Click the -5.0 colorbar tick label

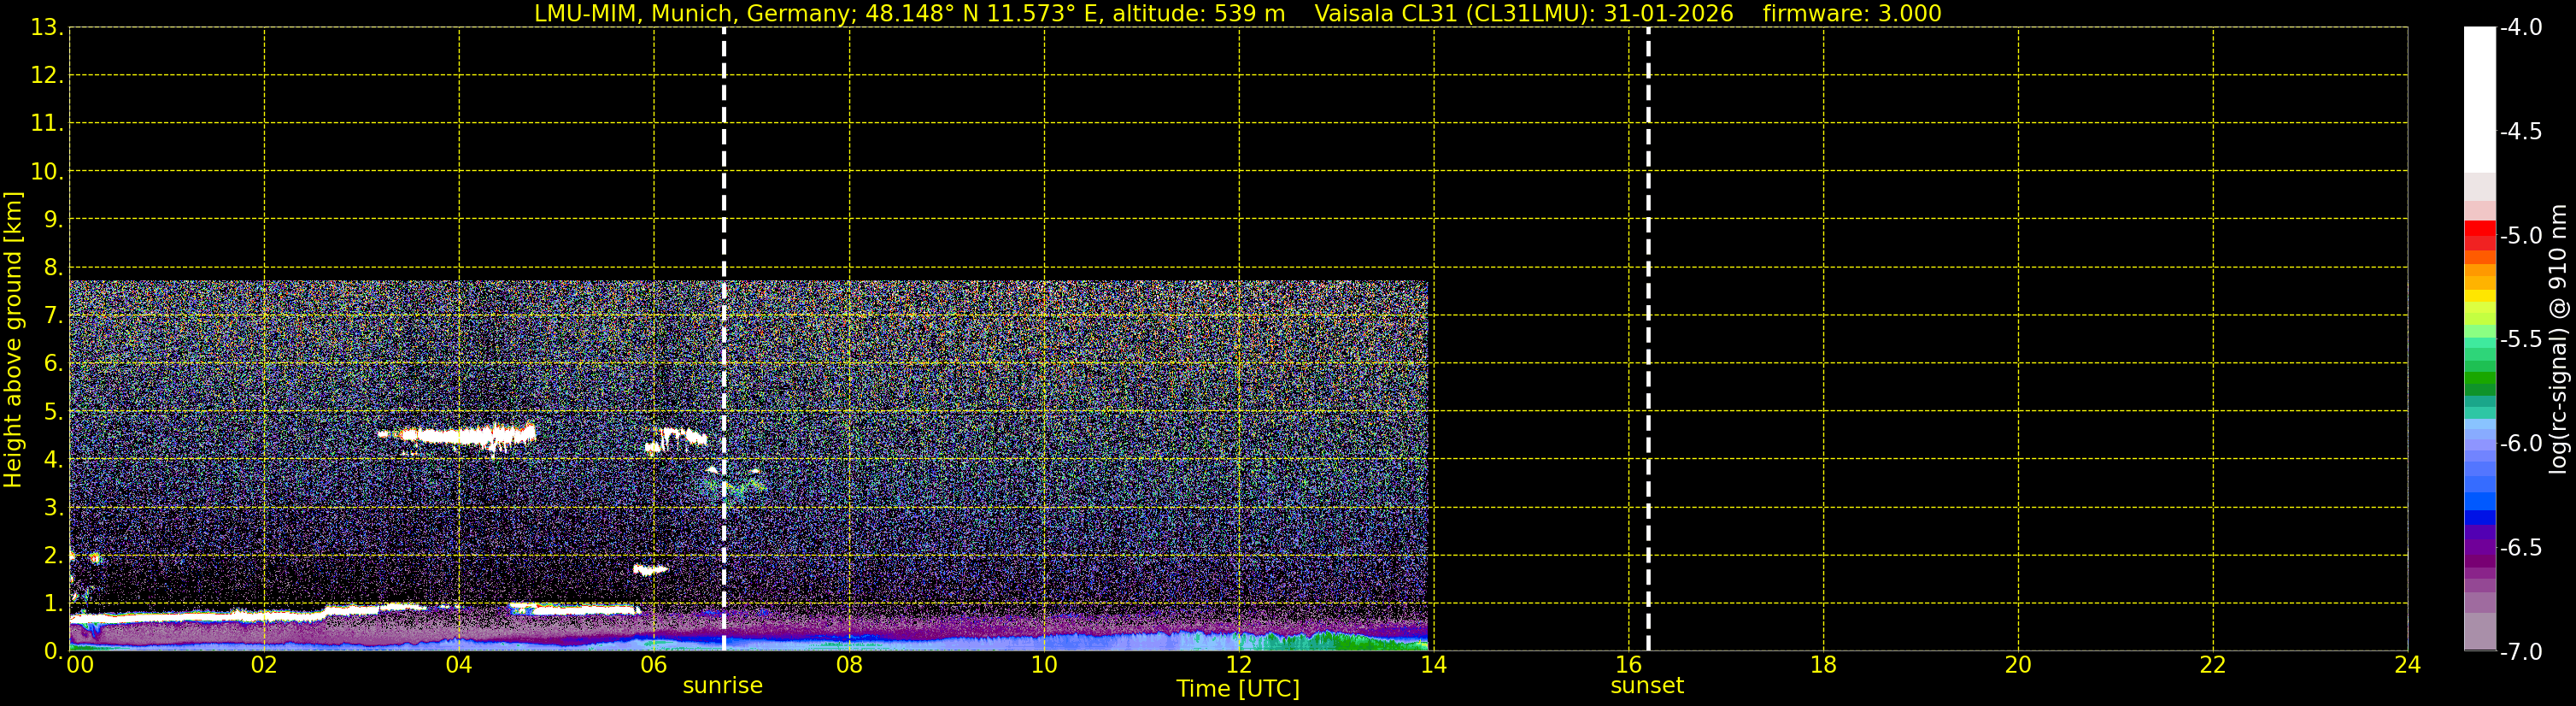(2520, 236)
